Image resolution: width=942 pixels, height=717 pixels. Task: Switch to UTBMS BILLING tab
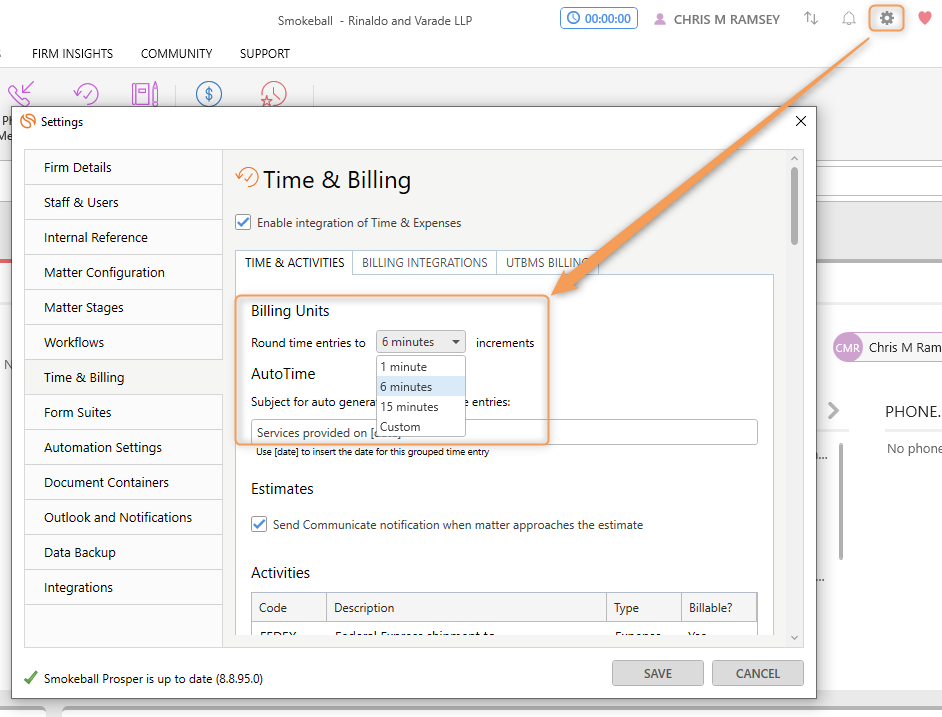[547, 263]
